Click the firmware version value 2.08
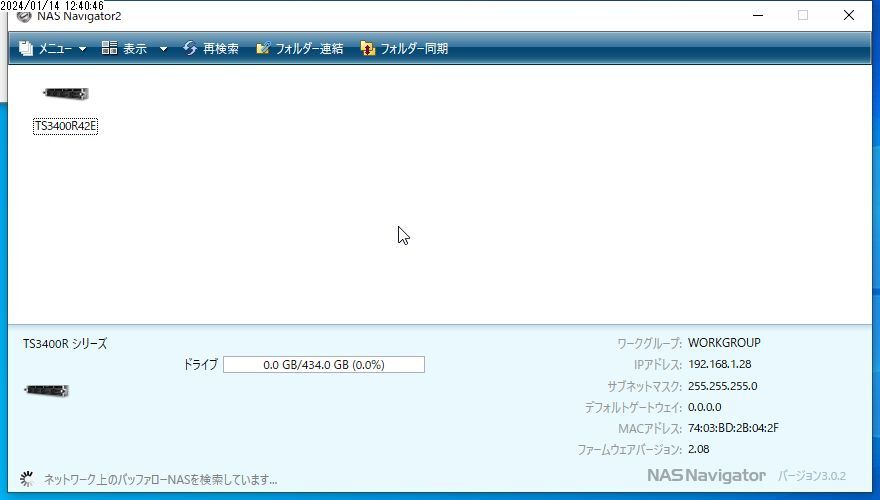 coord(698,449)
